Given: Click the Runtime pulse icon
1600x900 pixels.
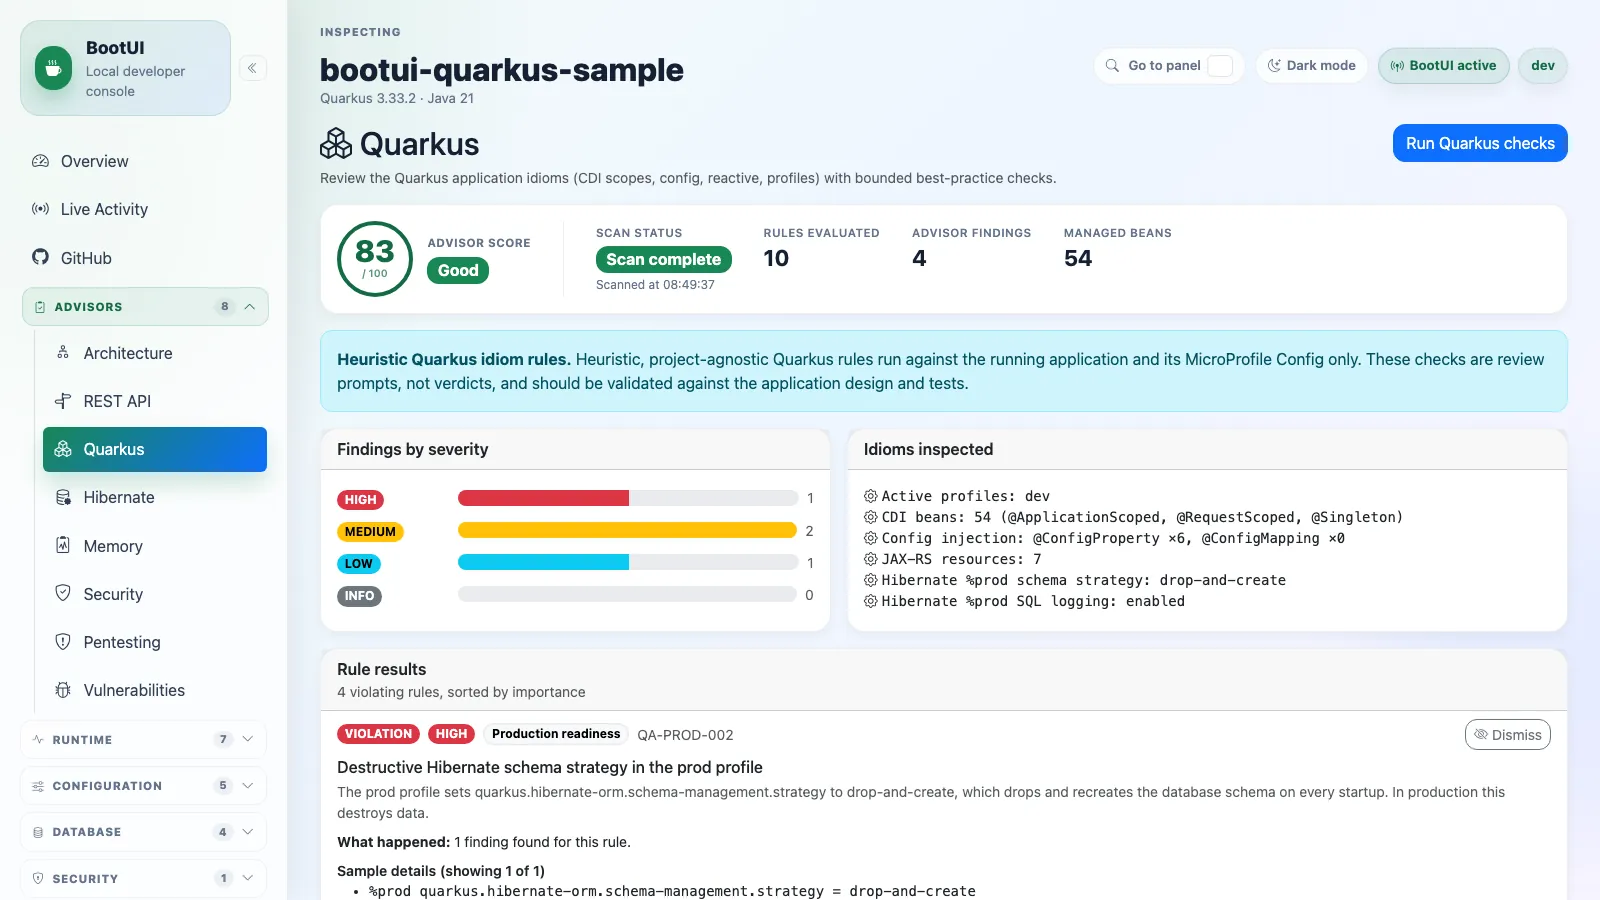Looking at the screenshot, I should click(x=38, y=739).
